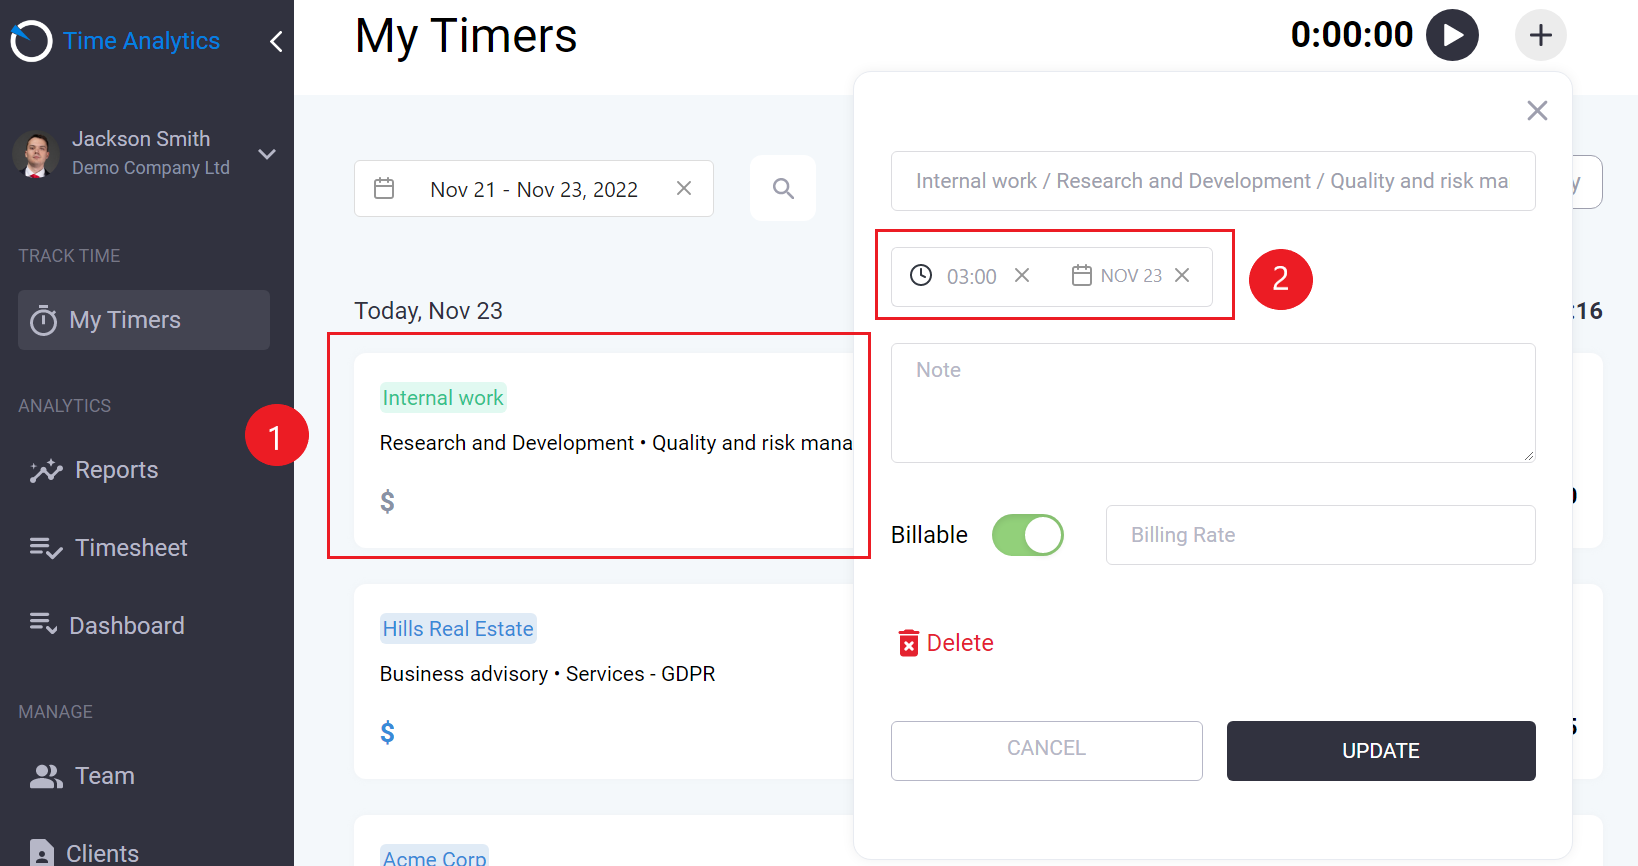
Task: Click the Research and Development task description
Action: click(x=616, y=443)
